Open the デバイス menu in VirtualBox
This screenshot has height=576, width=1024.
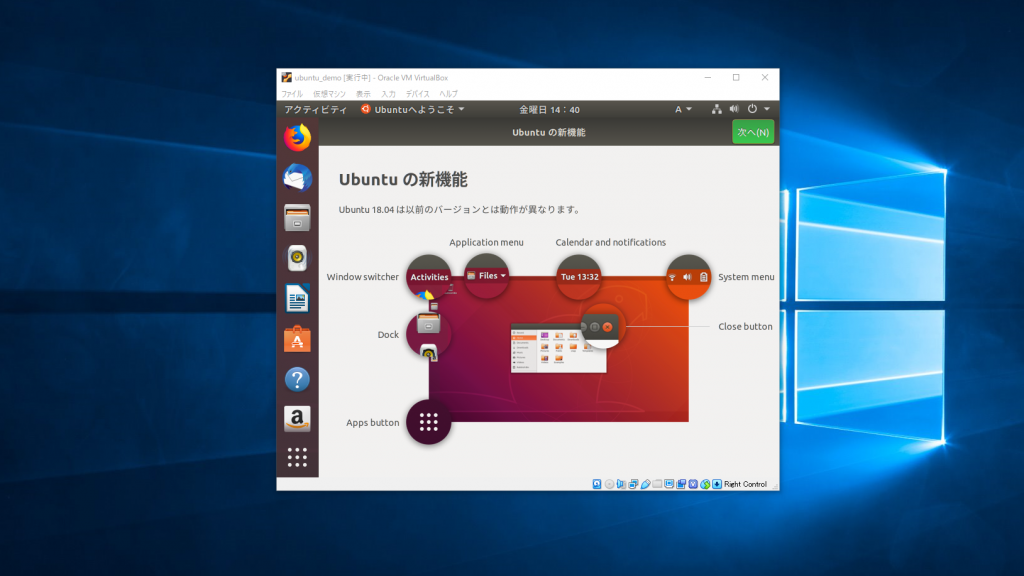[x=418, y=93]
